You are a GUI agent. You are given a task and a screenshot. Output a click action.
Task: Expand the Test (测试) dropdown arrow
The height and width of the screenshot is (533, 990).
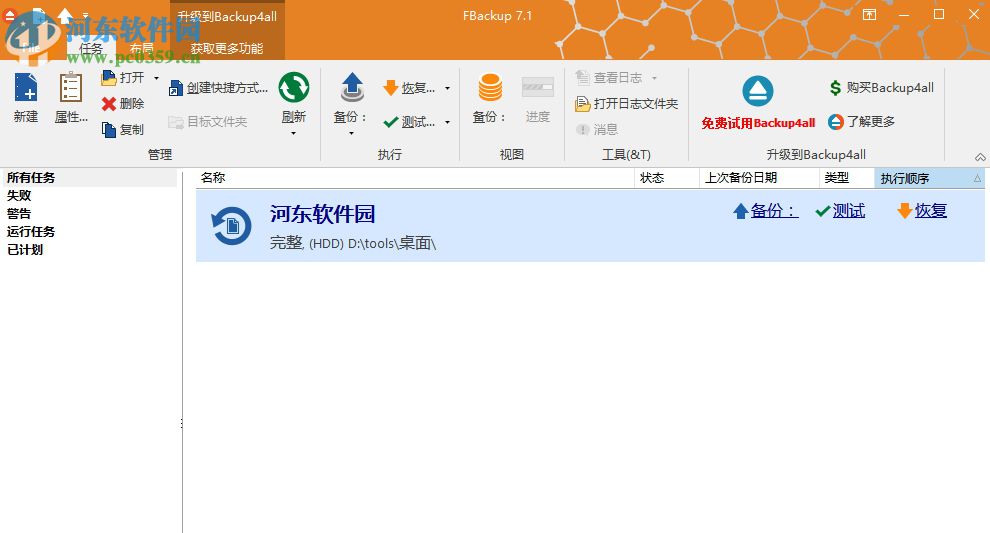[447, 122]
